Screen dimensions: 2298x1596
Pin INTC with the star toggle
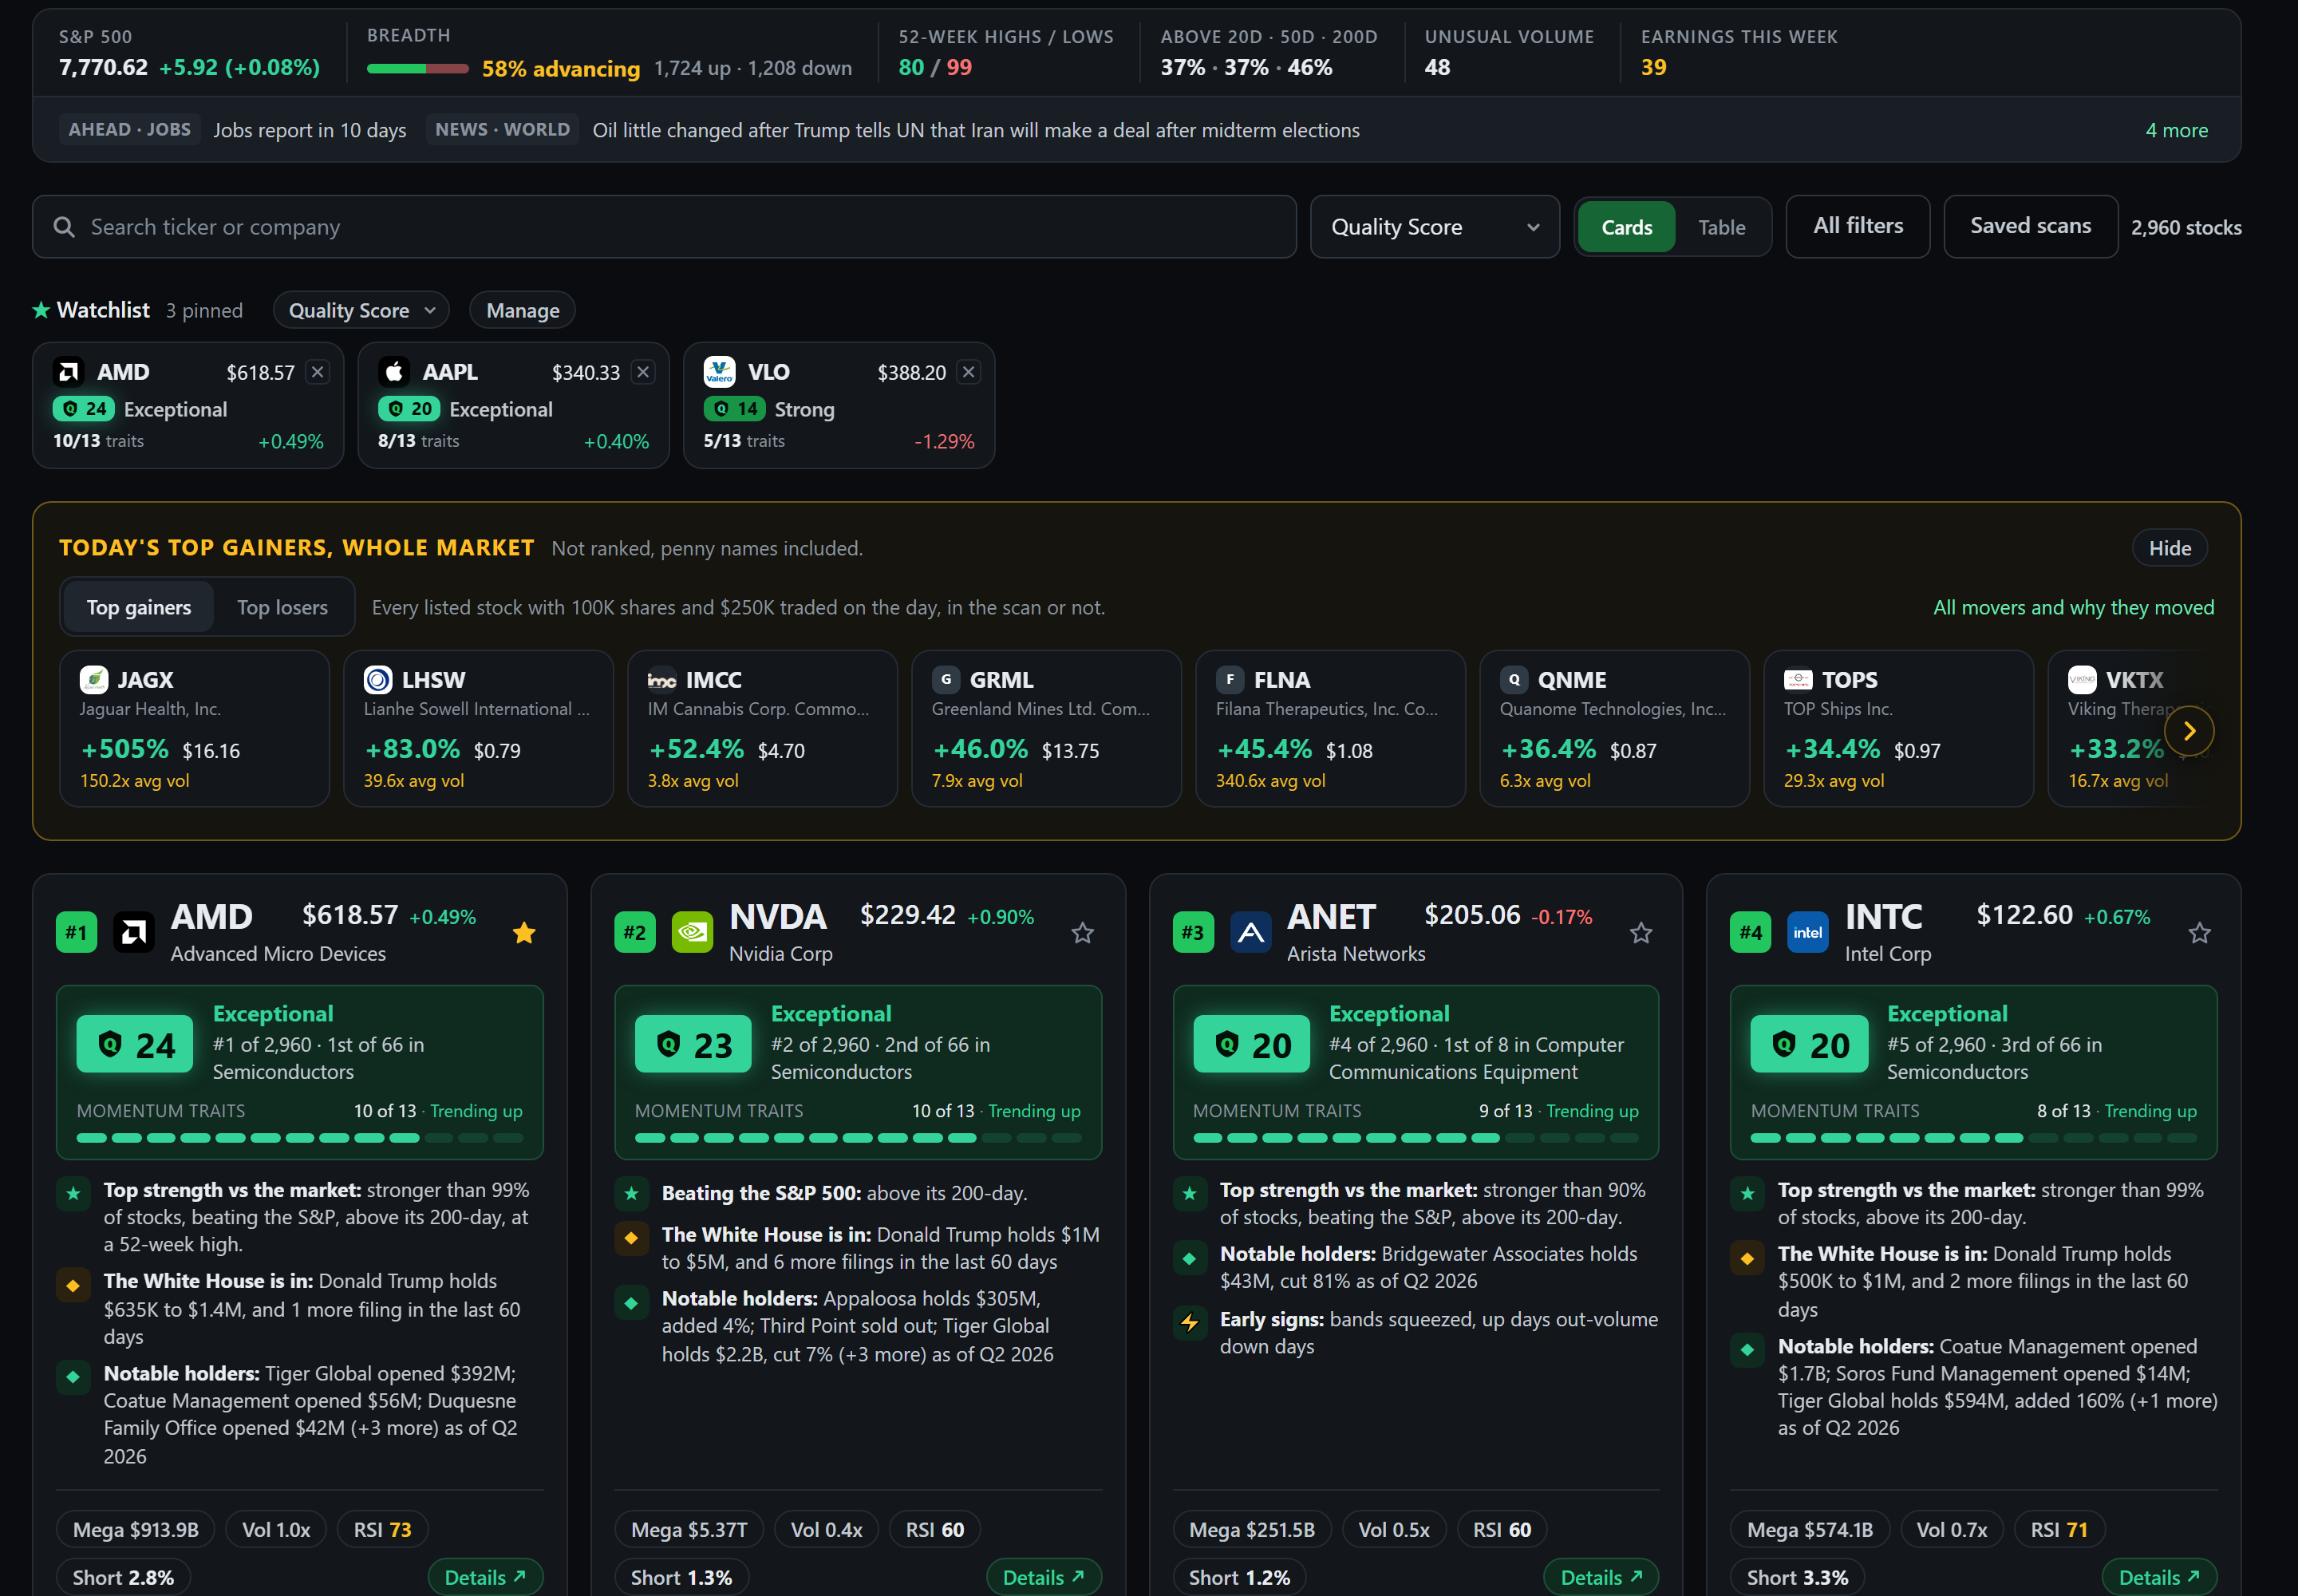(x=2199, y=933)
